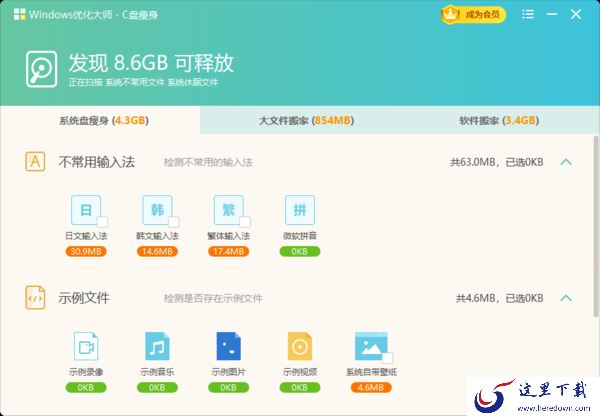Click the 示例视频 label
This screenshot has width=600, height=416.
pos(300,372)
